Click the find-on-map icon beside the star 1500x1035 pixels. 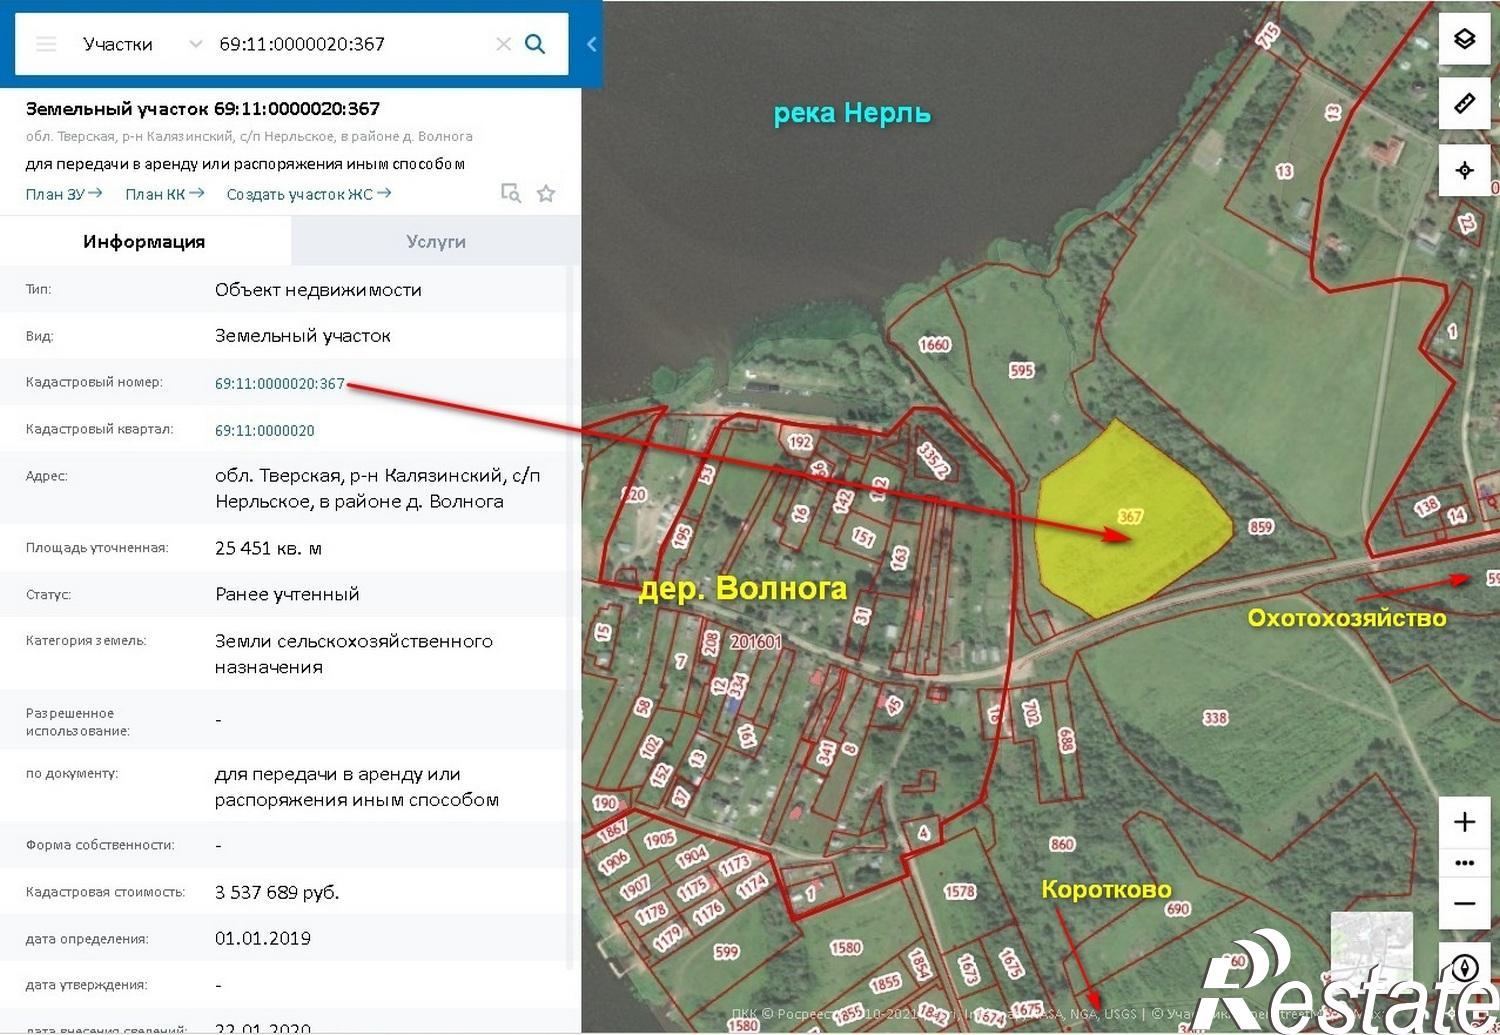tap(511, 193)
